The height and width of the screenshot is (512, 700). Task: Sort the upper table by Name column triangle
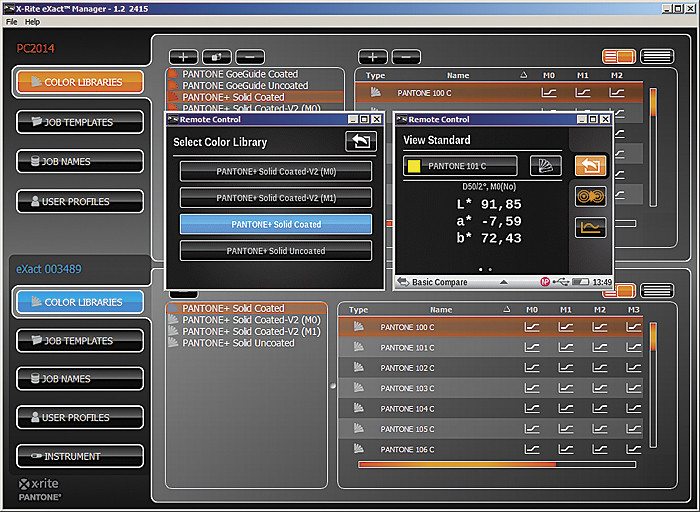(524, 75)
